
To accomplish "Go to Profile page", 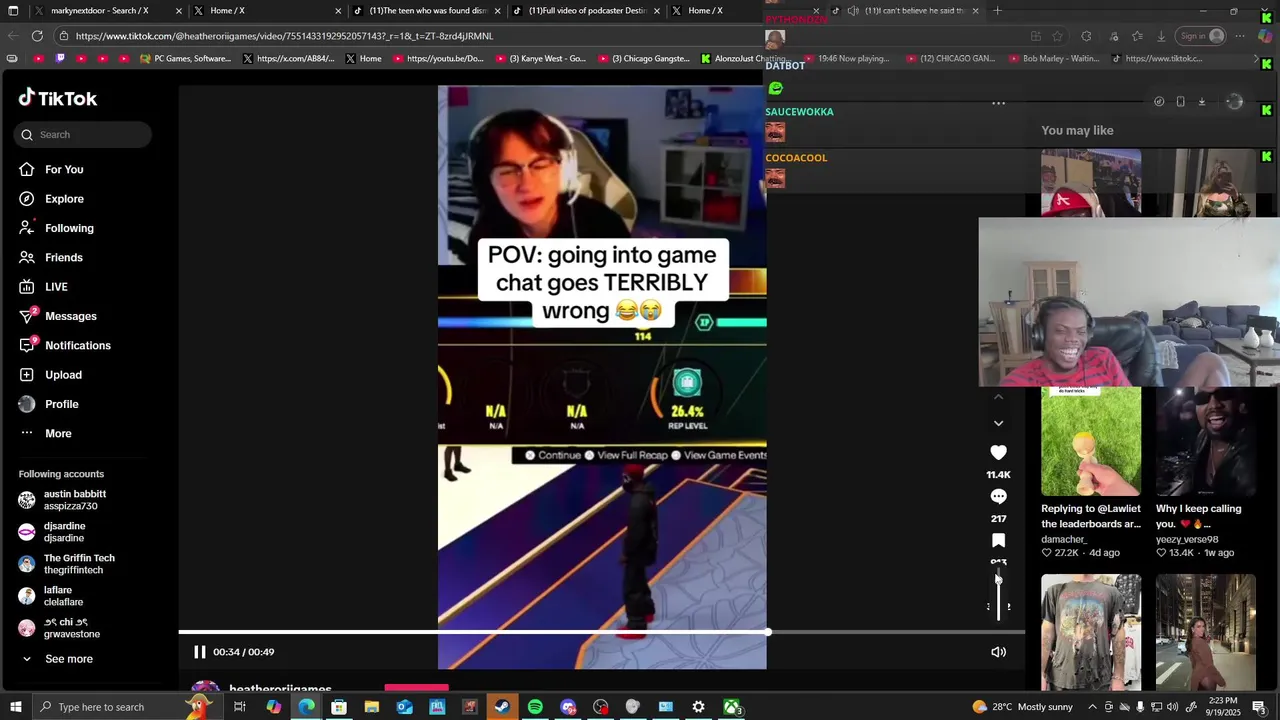I will click(x=48, y=404).
